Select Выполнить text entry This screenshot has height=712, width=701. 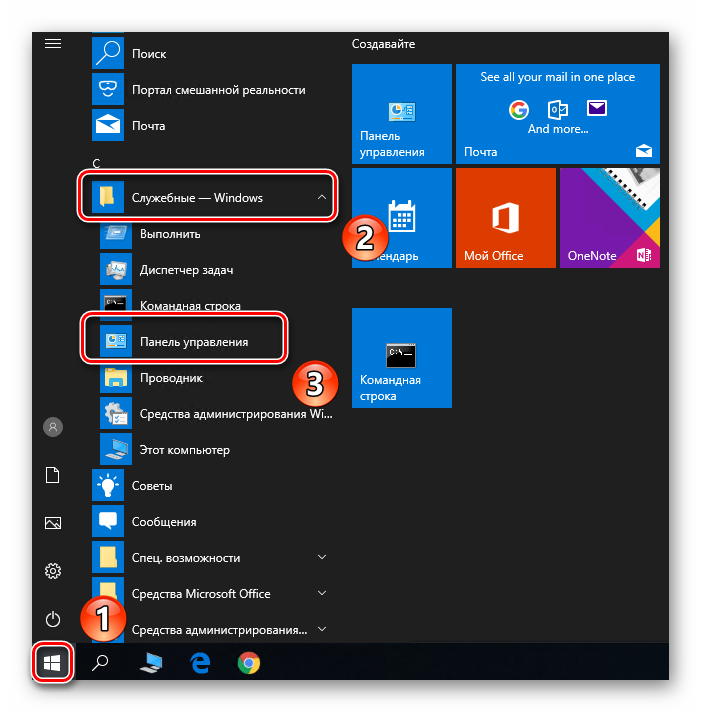(x=170, y=234)
